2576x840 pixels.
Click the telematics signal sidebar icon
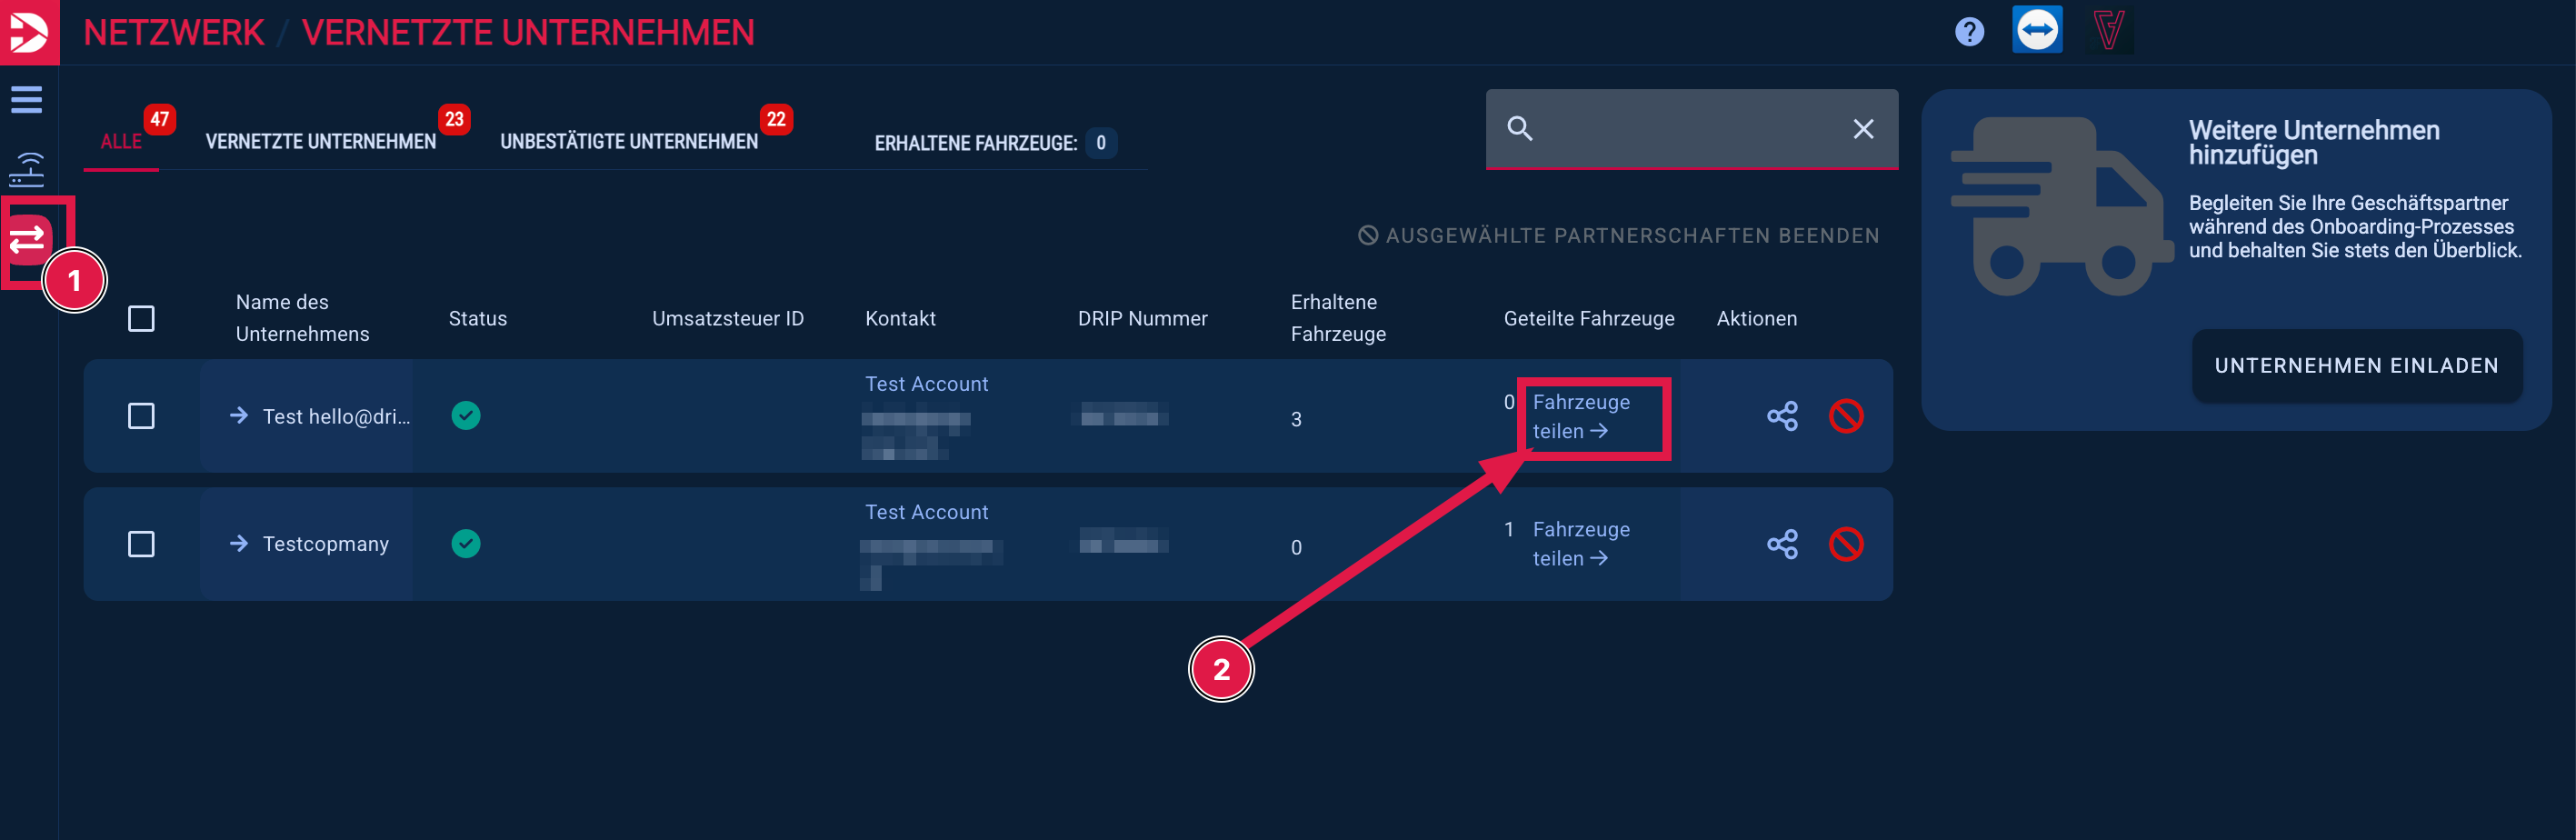pos(27,170)
